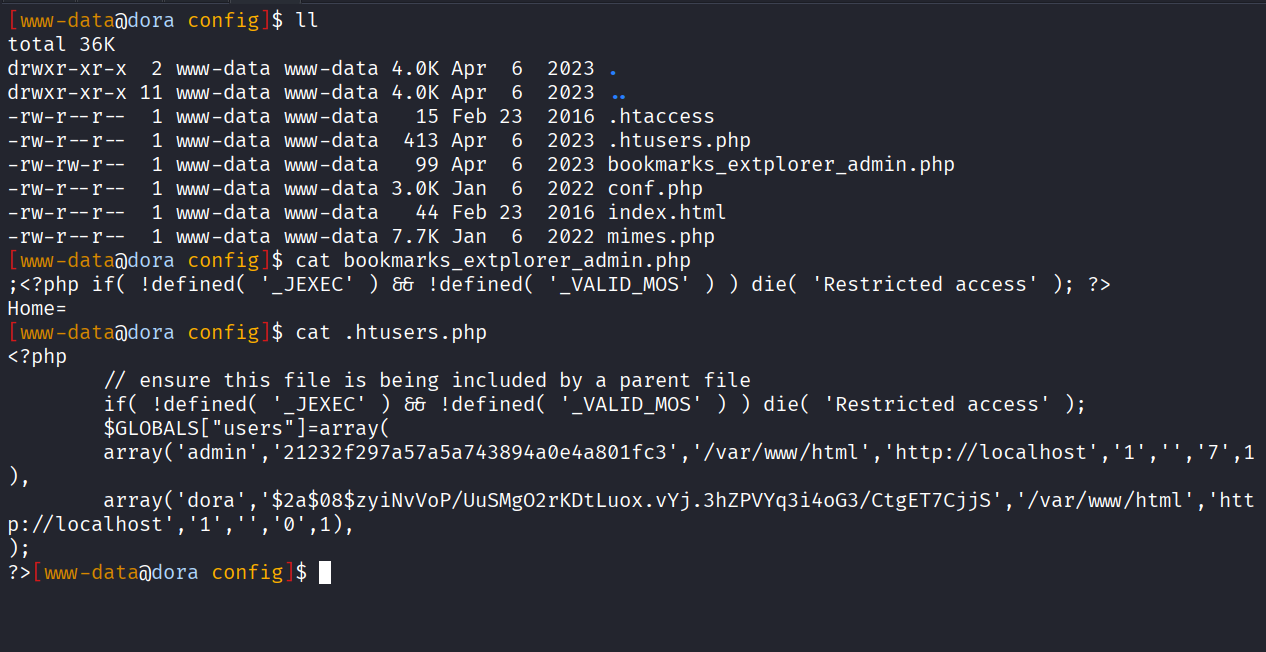Click the .htusers.php filename in the directory listing
This screenshot has width=1266, height=652.
click(678, 141)
